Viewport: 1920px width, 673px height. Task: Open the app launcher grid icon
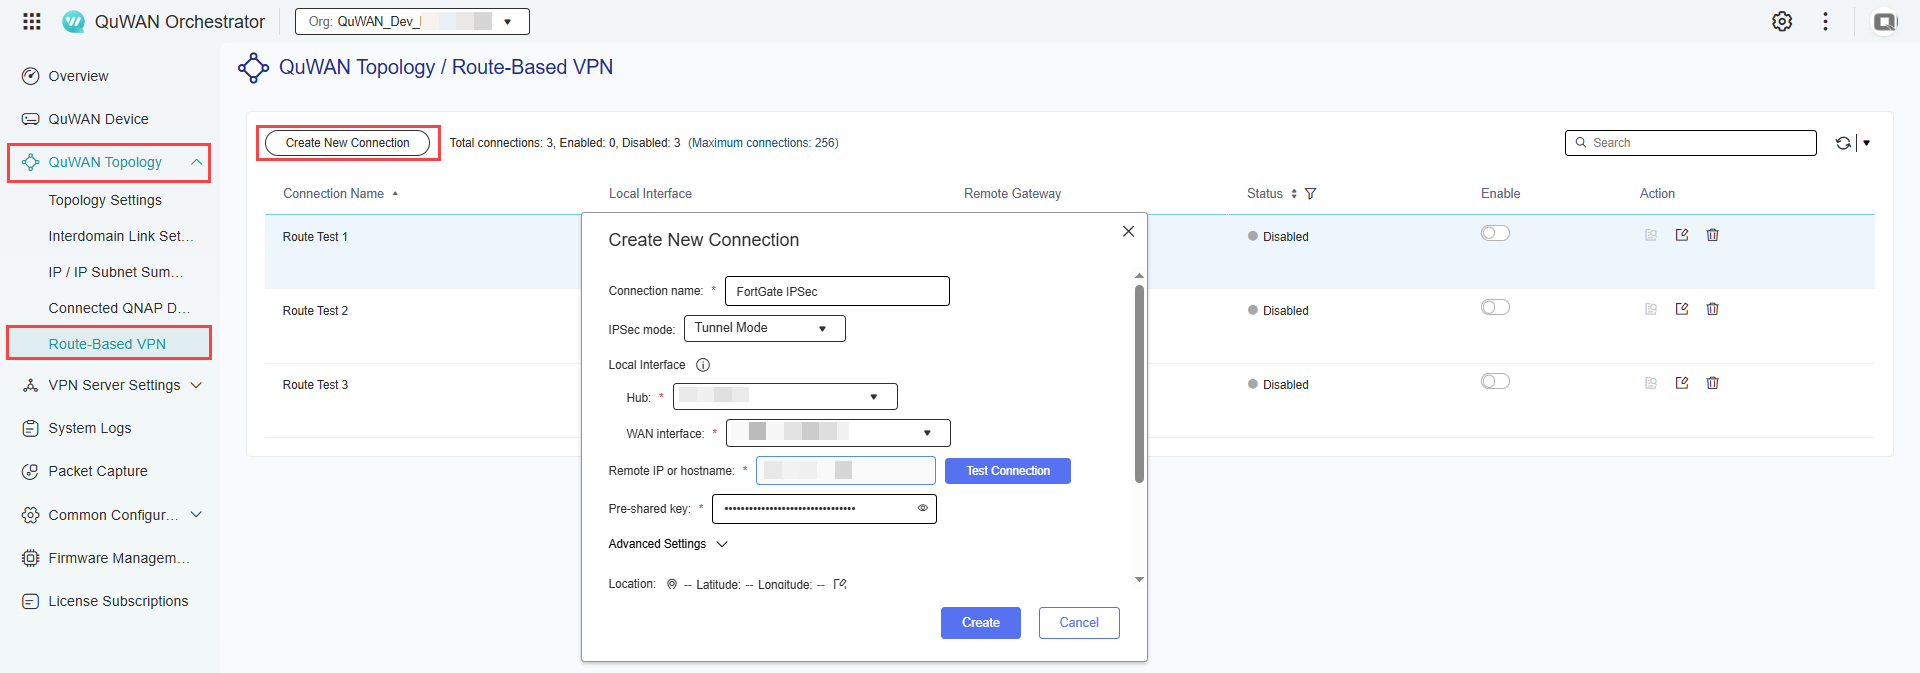(32, 21)
